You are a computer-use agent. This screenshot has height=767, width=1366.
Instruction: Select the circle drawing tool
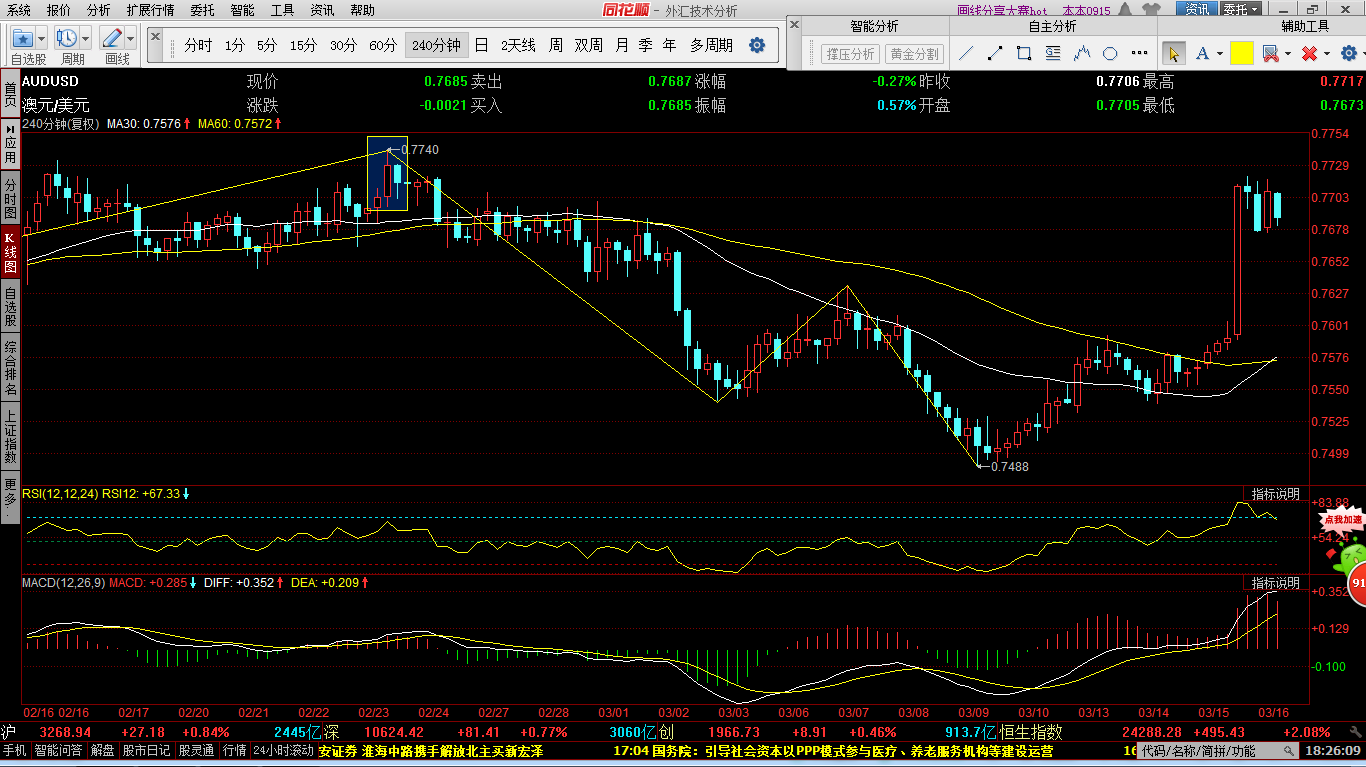pyautogui.click(x=1110, y=53)
